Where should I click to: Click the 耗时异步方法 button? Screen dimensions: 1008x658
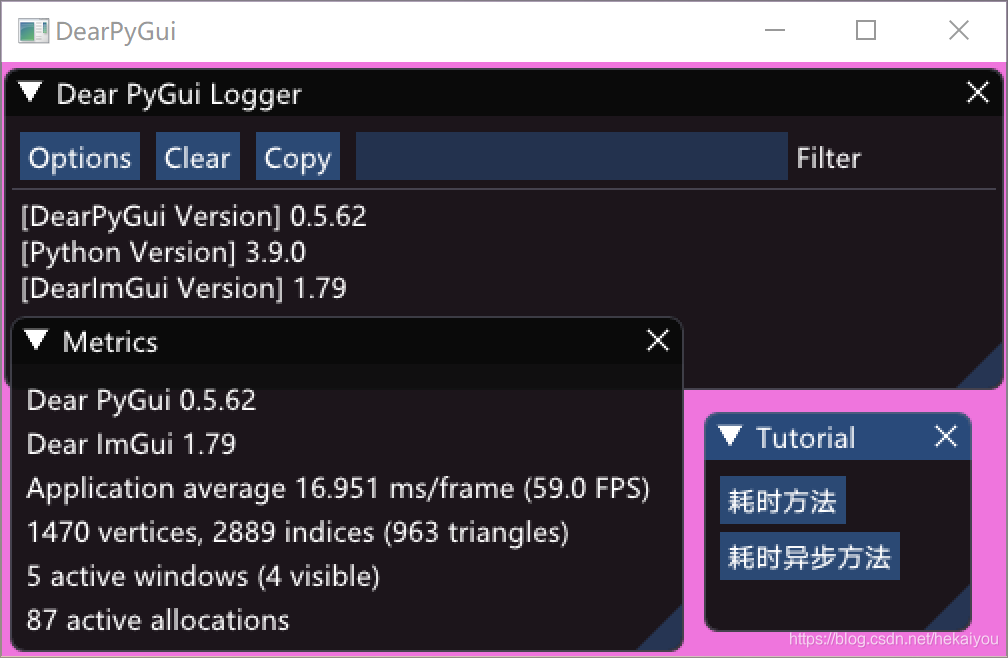click(x=809, y=556)
